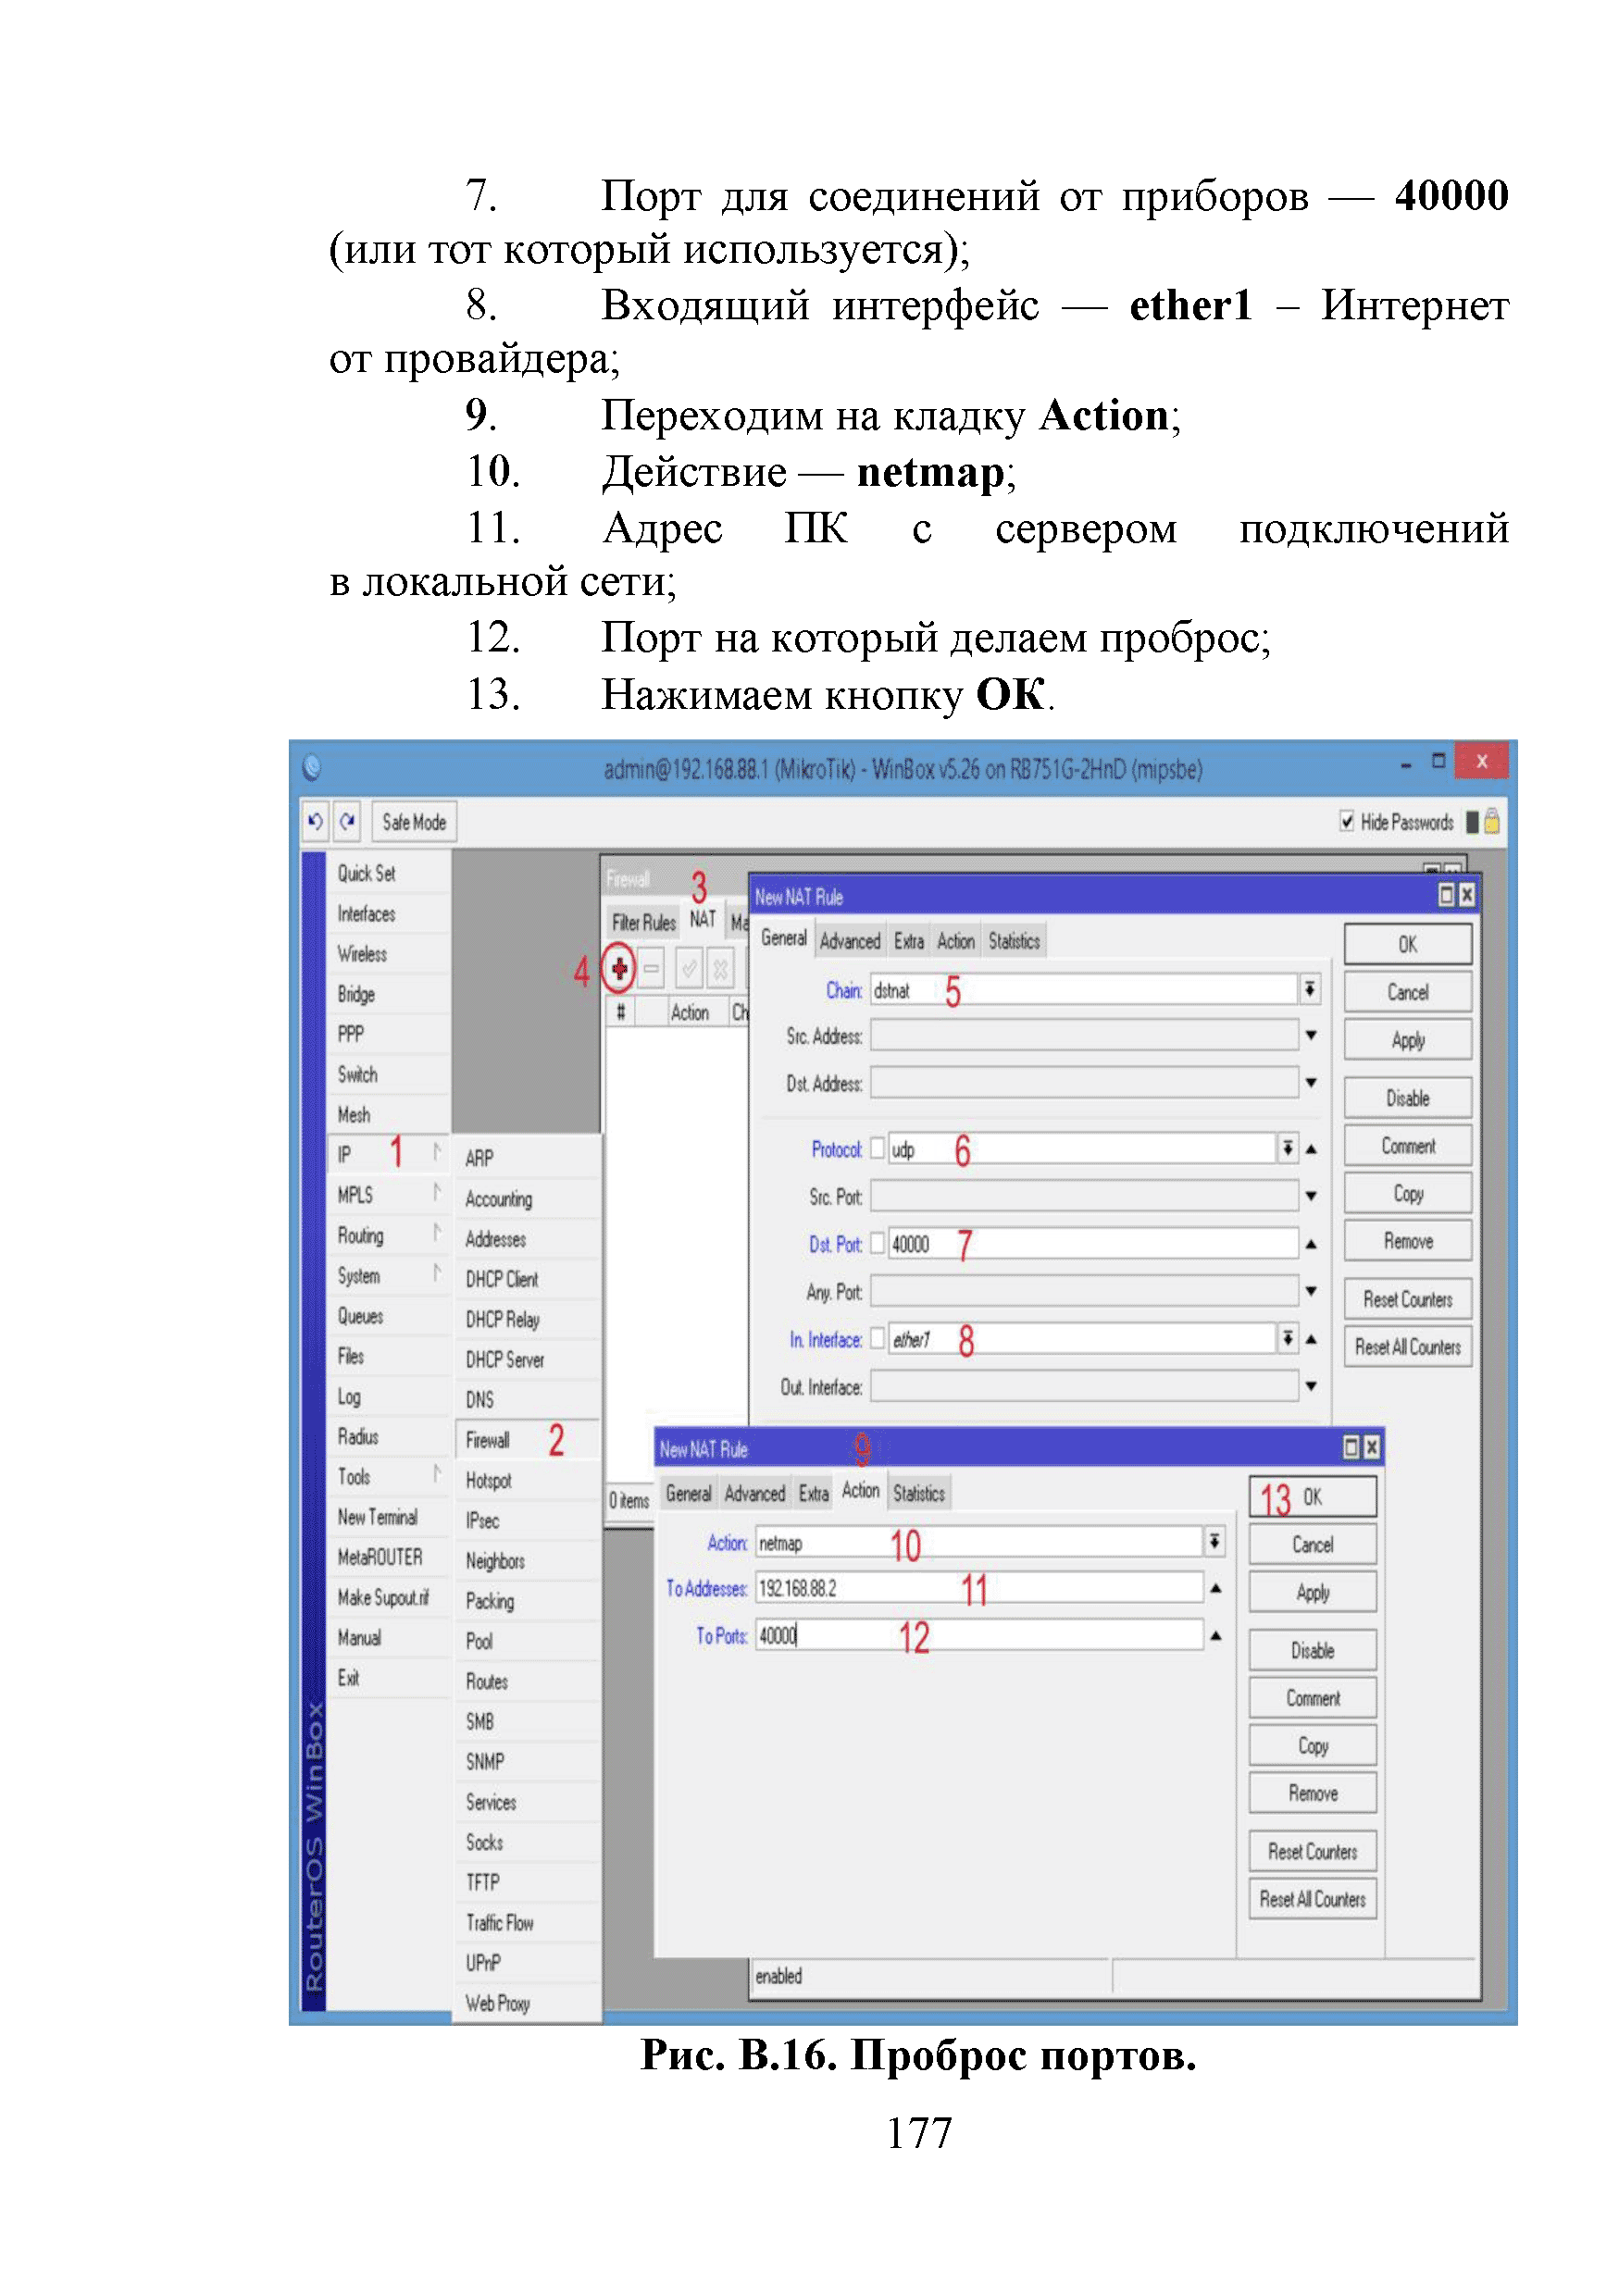Toggle the Protocol invert checkbox
The width and height of the screenshot is (1619, 2296).
click(877, 1149)
